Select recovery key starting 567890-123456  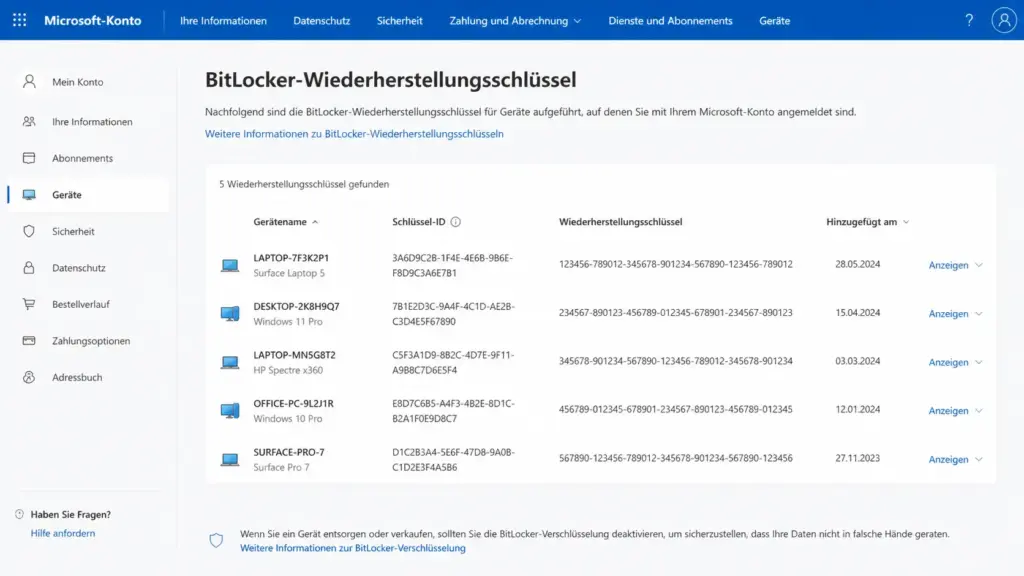[676, 458]
